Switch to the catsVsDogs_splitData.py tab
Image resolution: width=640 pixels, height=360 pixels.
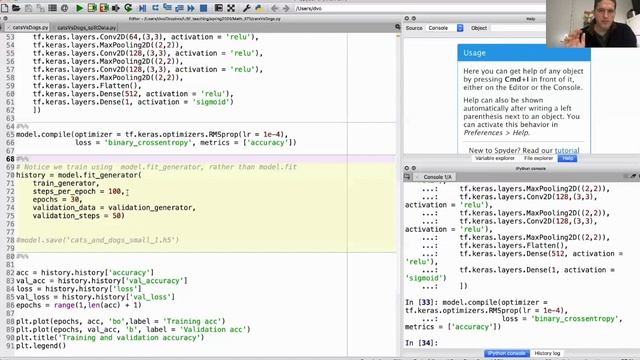(87, 27)
